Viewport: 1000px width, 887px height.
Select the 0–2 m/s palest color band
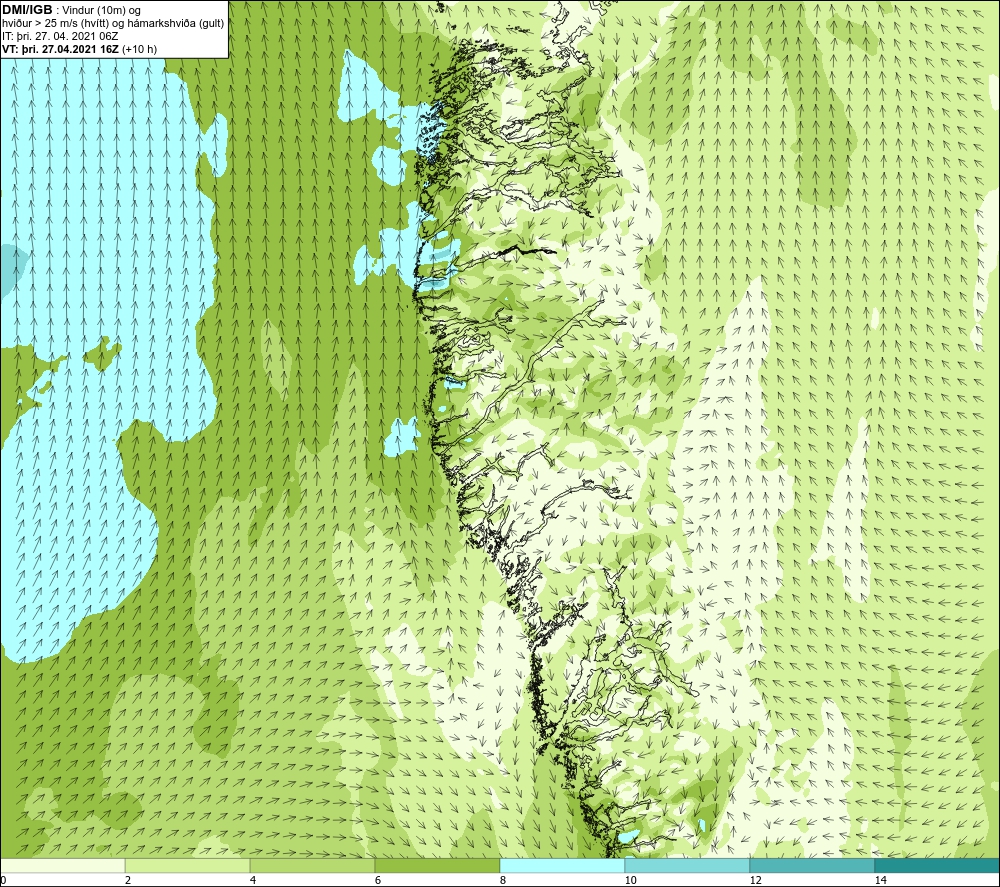click(x=62, y=865)
